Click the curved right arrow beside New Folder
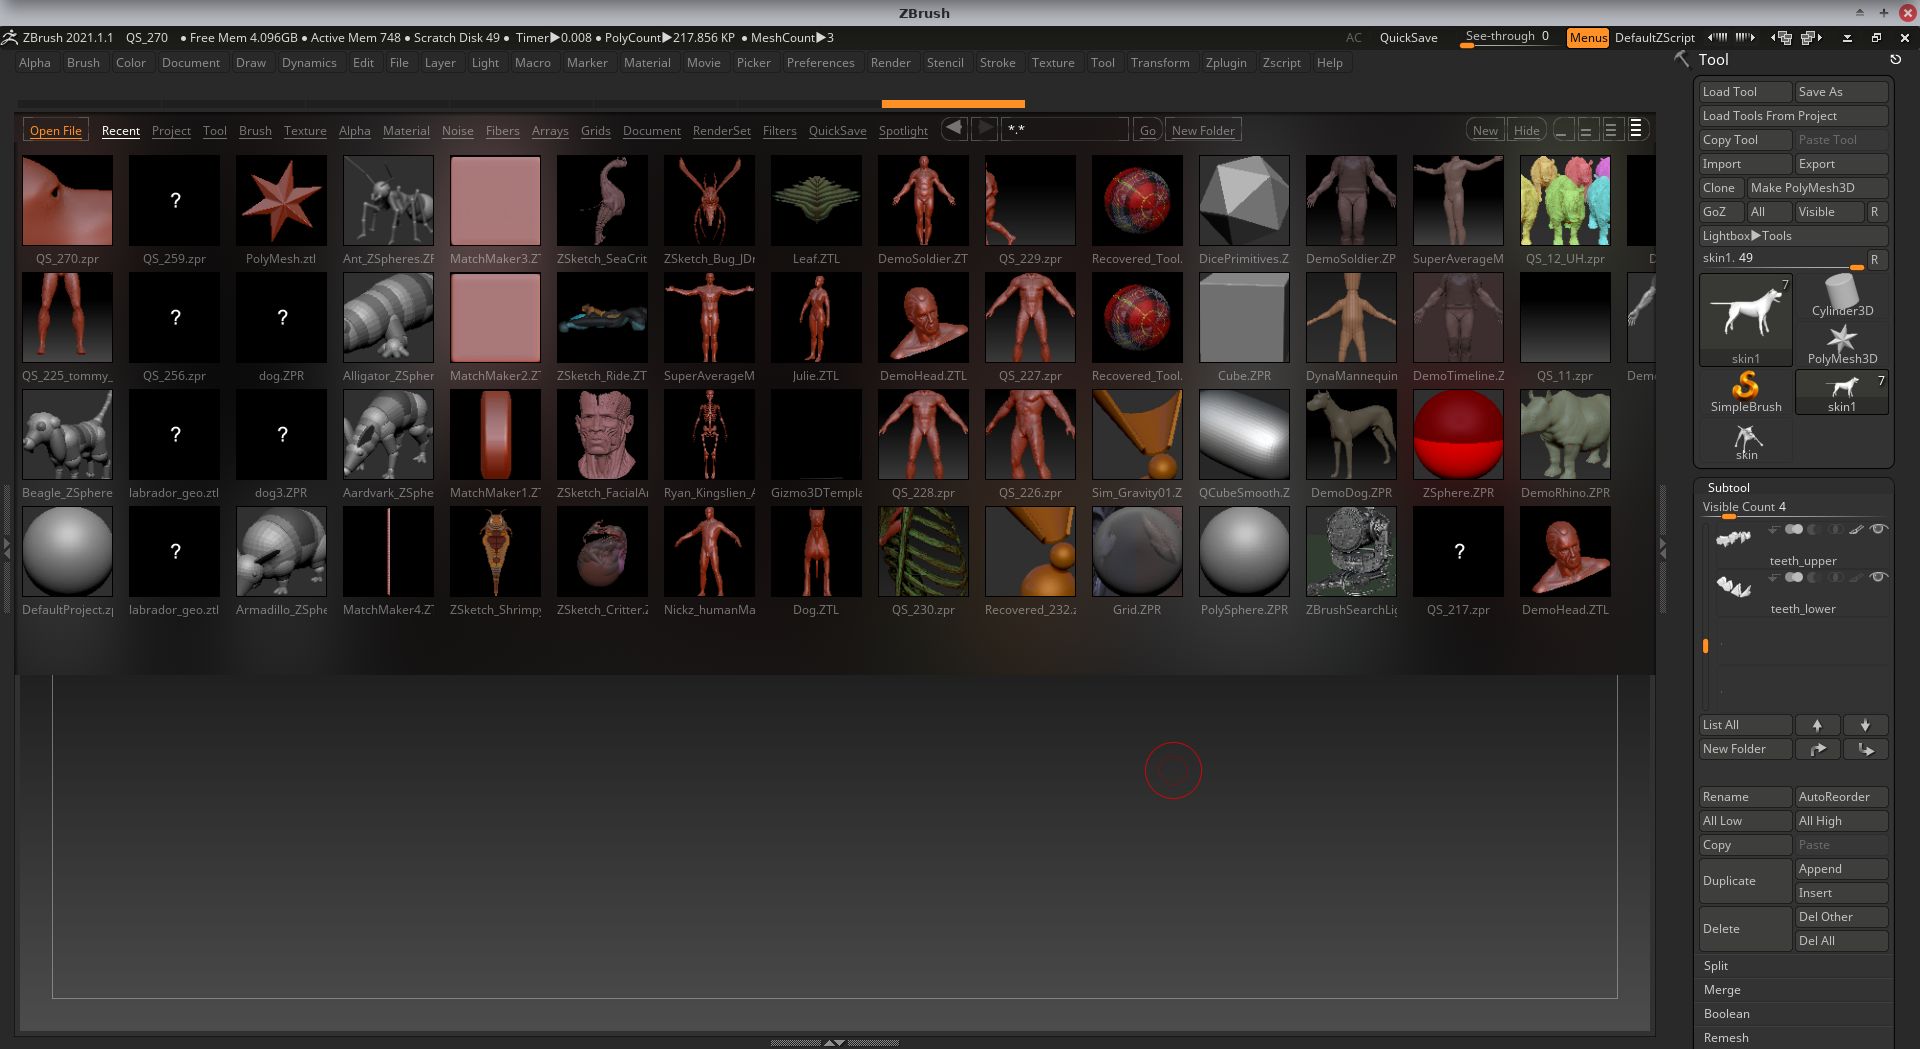1920x1049 pixels. pos(1817,749)
